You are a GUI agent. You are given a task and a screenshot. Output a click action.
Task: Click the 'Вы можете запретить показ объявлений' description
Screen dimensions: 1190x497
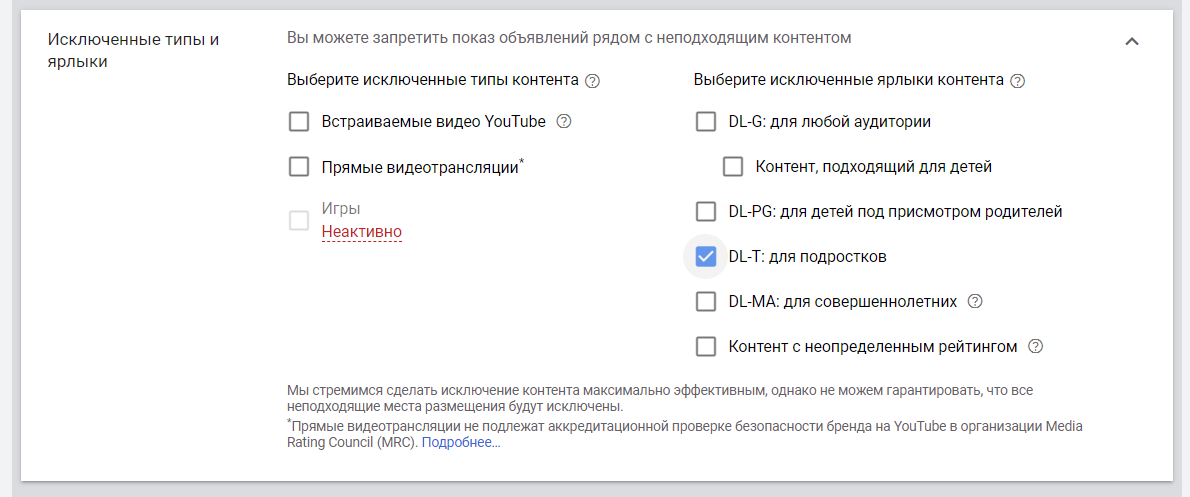[568, 38]
